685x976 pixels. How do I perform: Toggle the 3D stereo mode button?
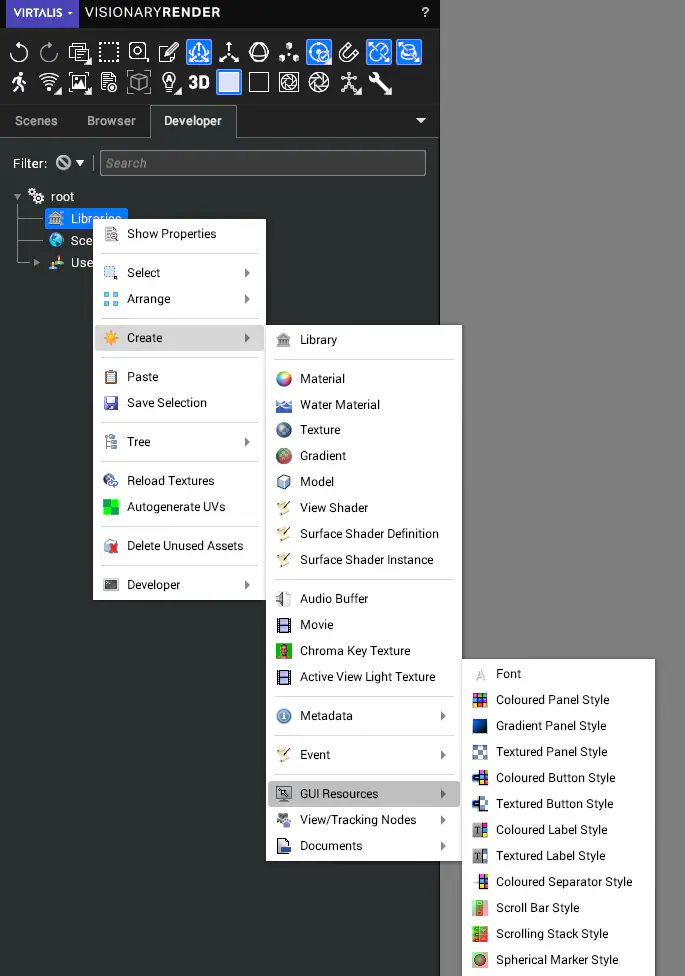coord(199,82)
